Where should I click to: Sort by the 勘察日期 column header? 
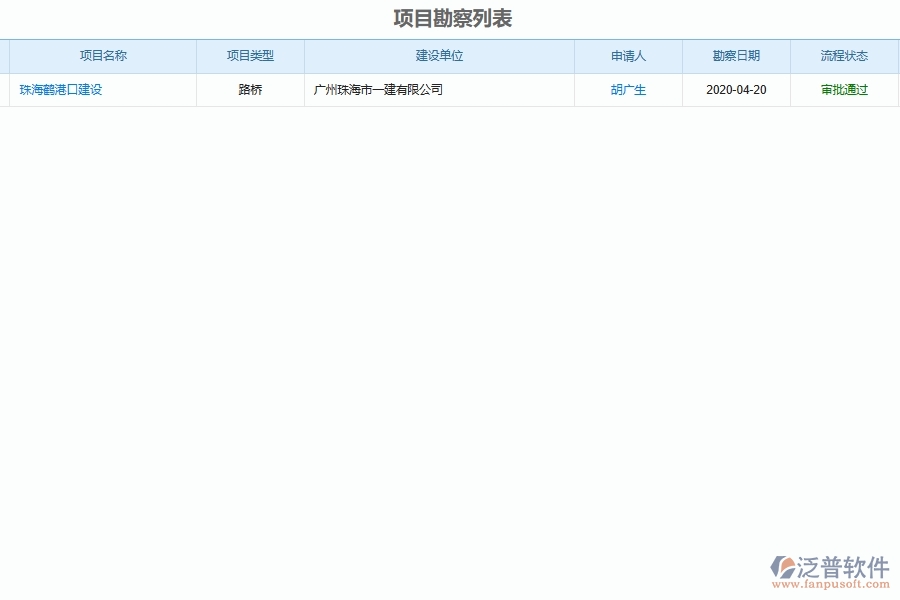click(735, 56)
